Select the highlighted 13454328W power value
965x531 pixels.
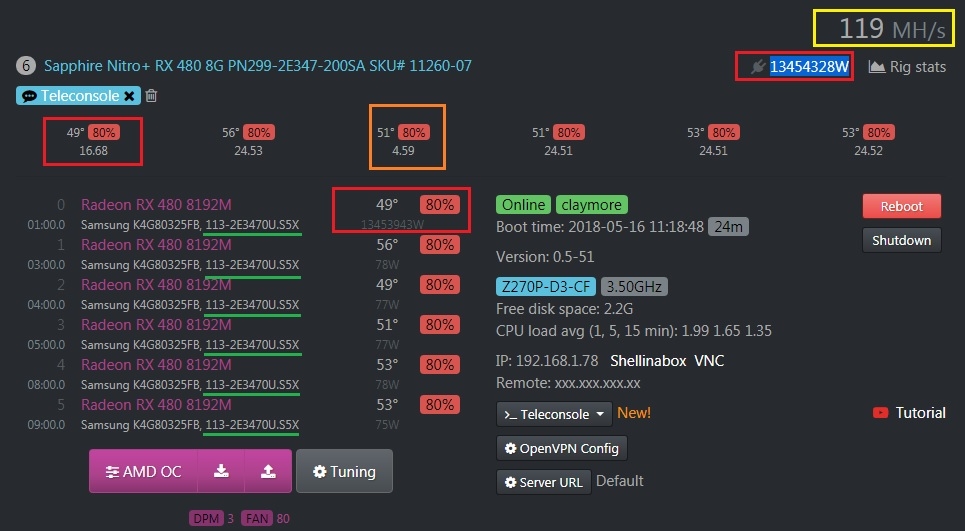(809, 66)
